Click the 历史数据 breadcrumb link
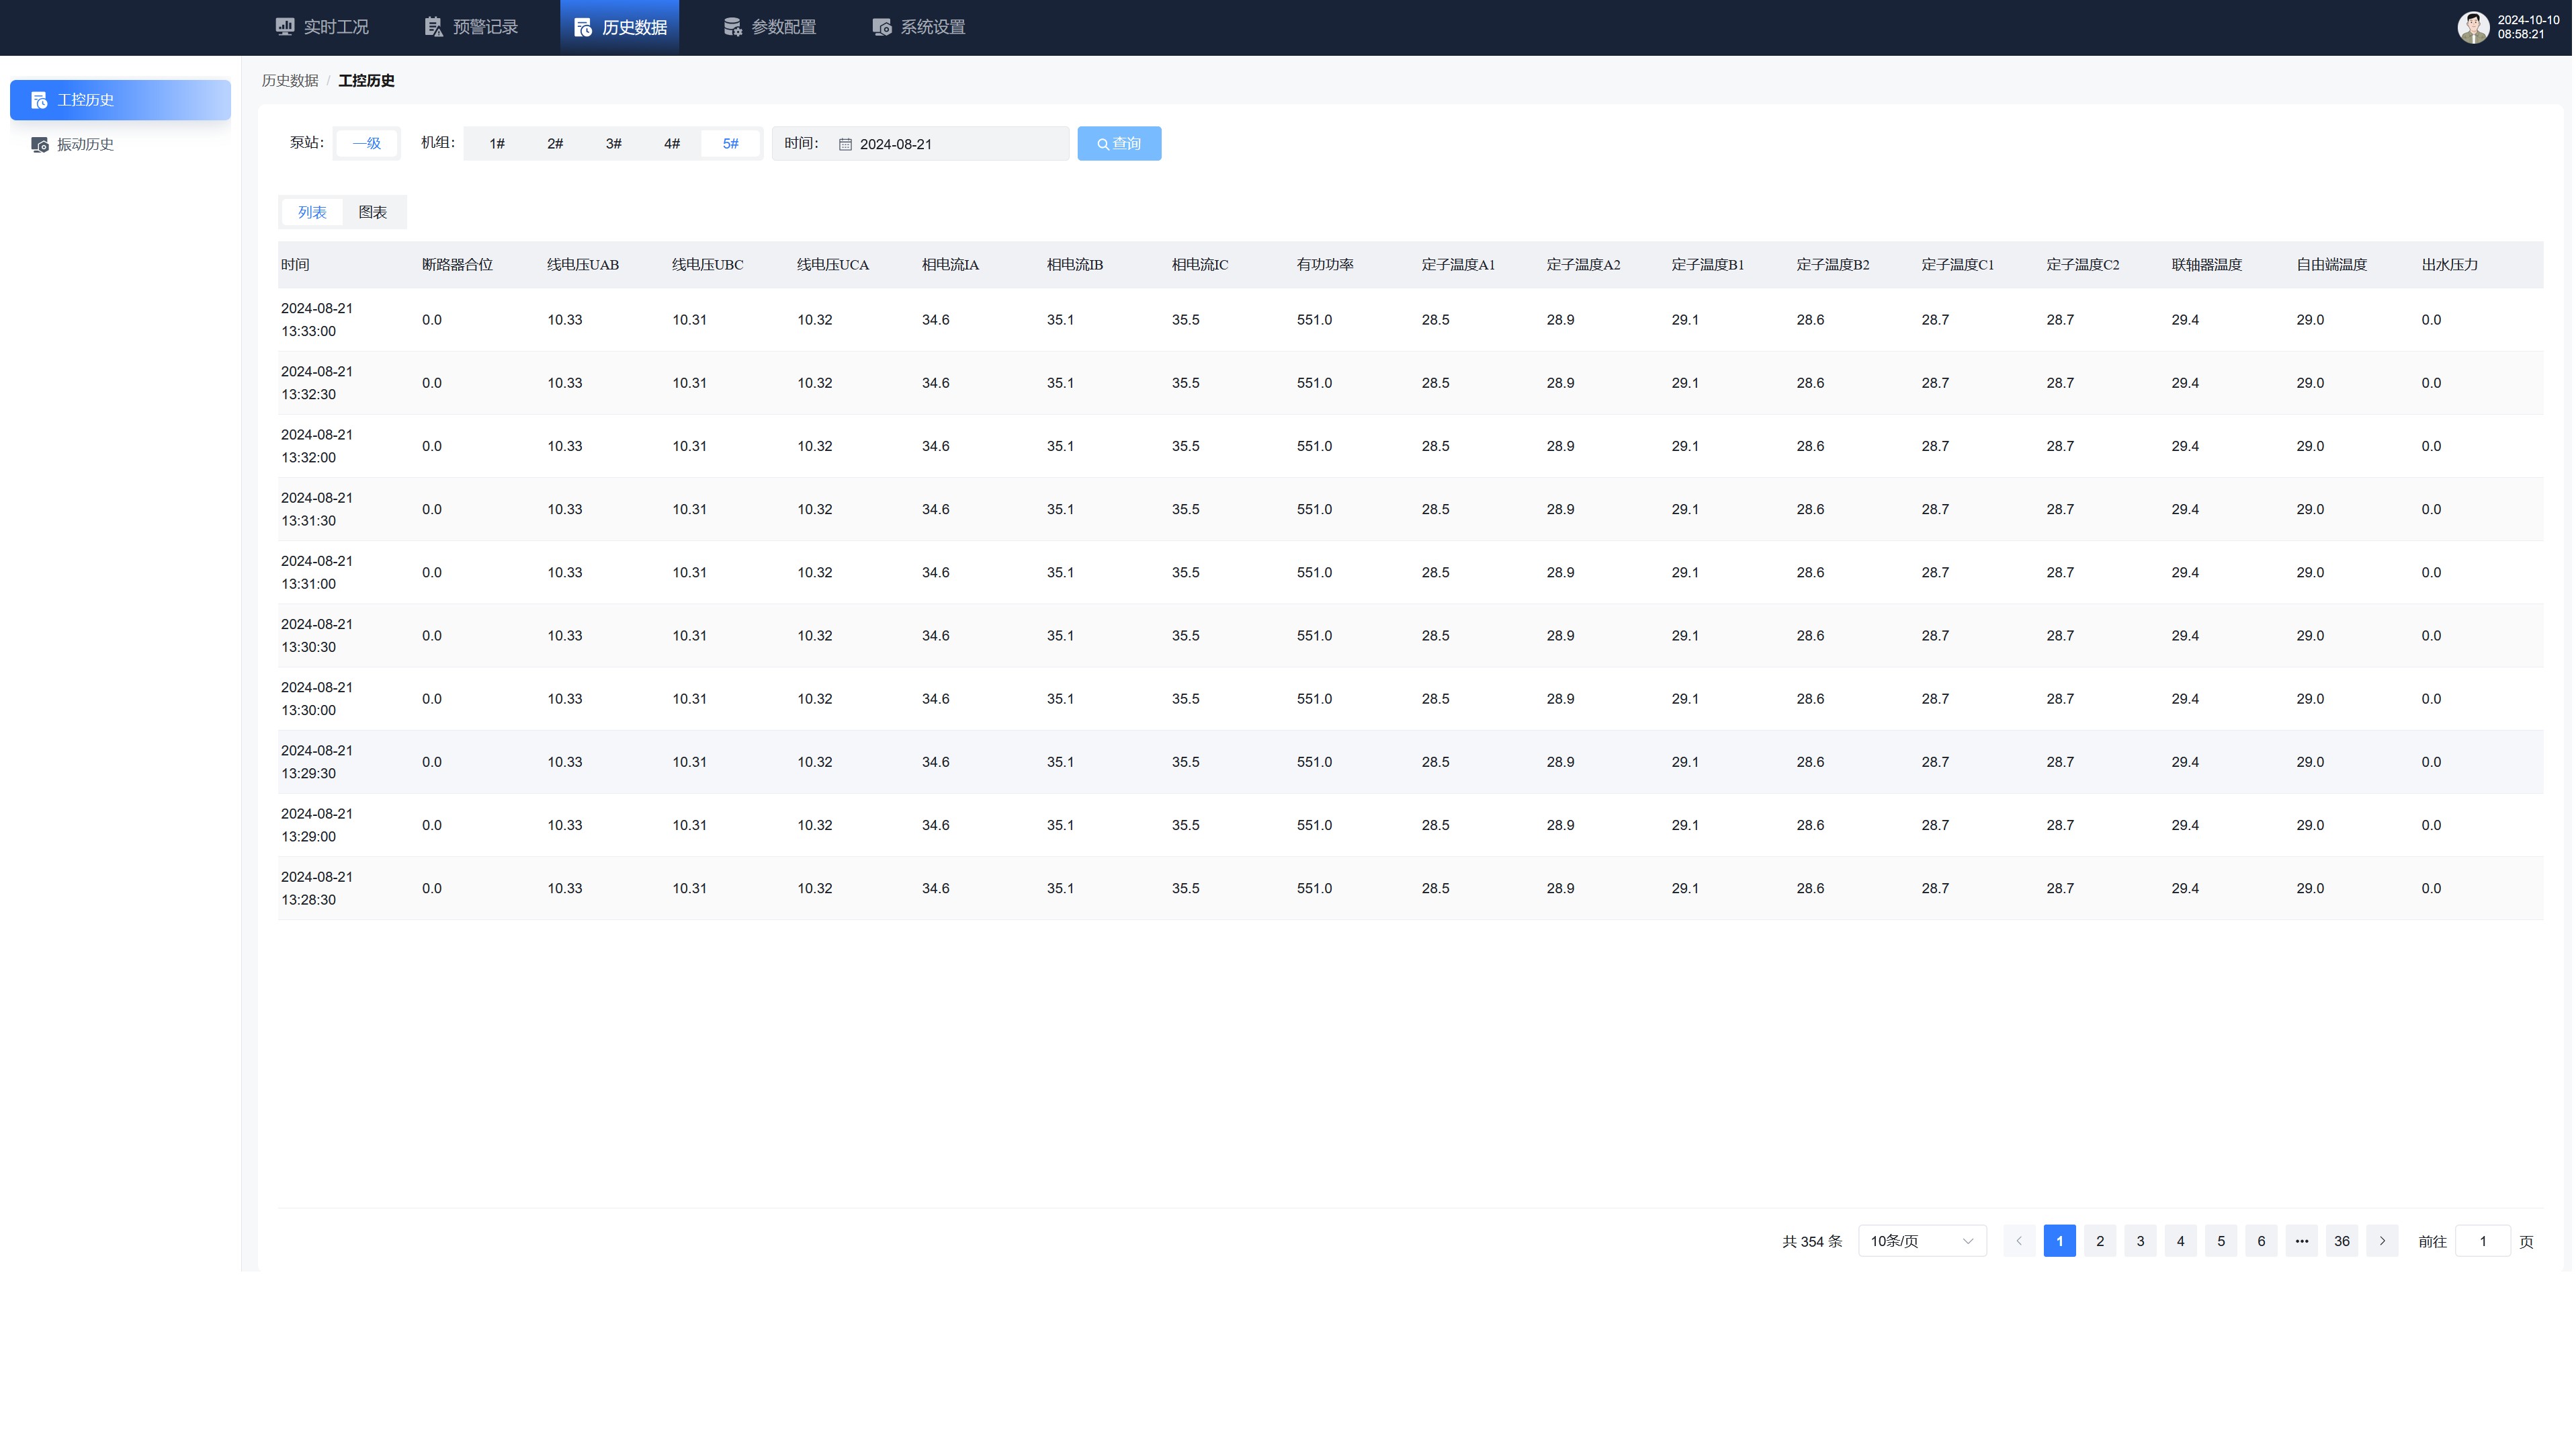This screenshot has width=2576, height=1445. [290, 81]
